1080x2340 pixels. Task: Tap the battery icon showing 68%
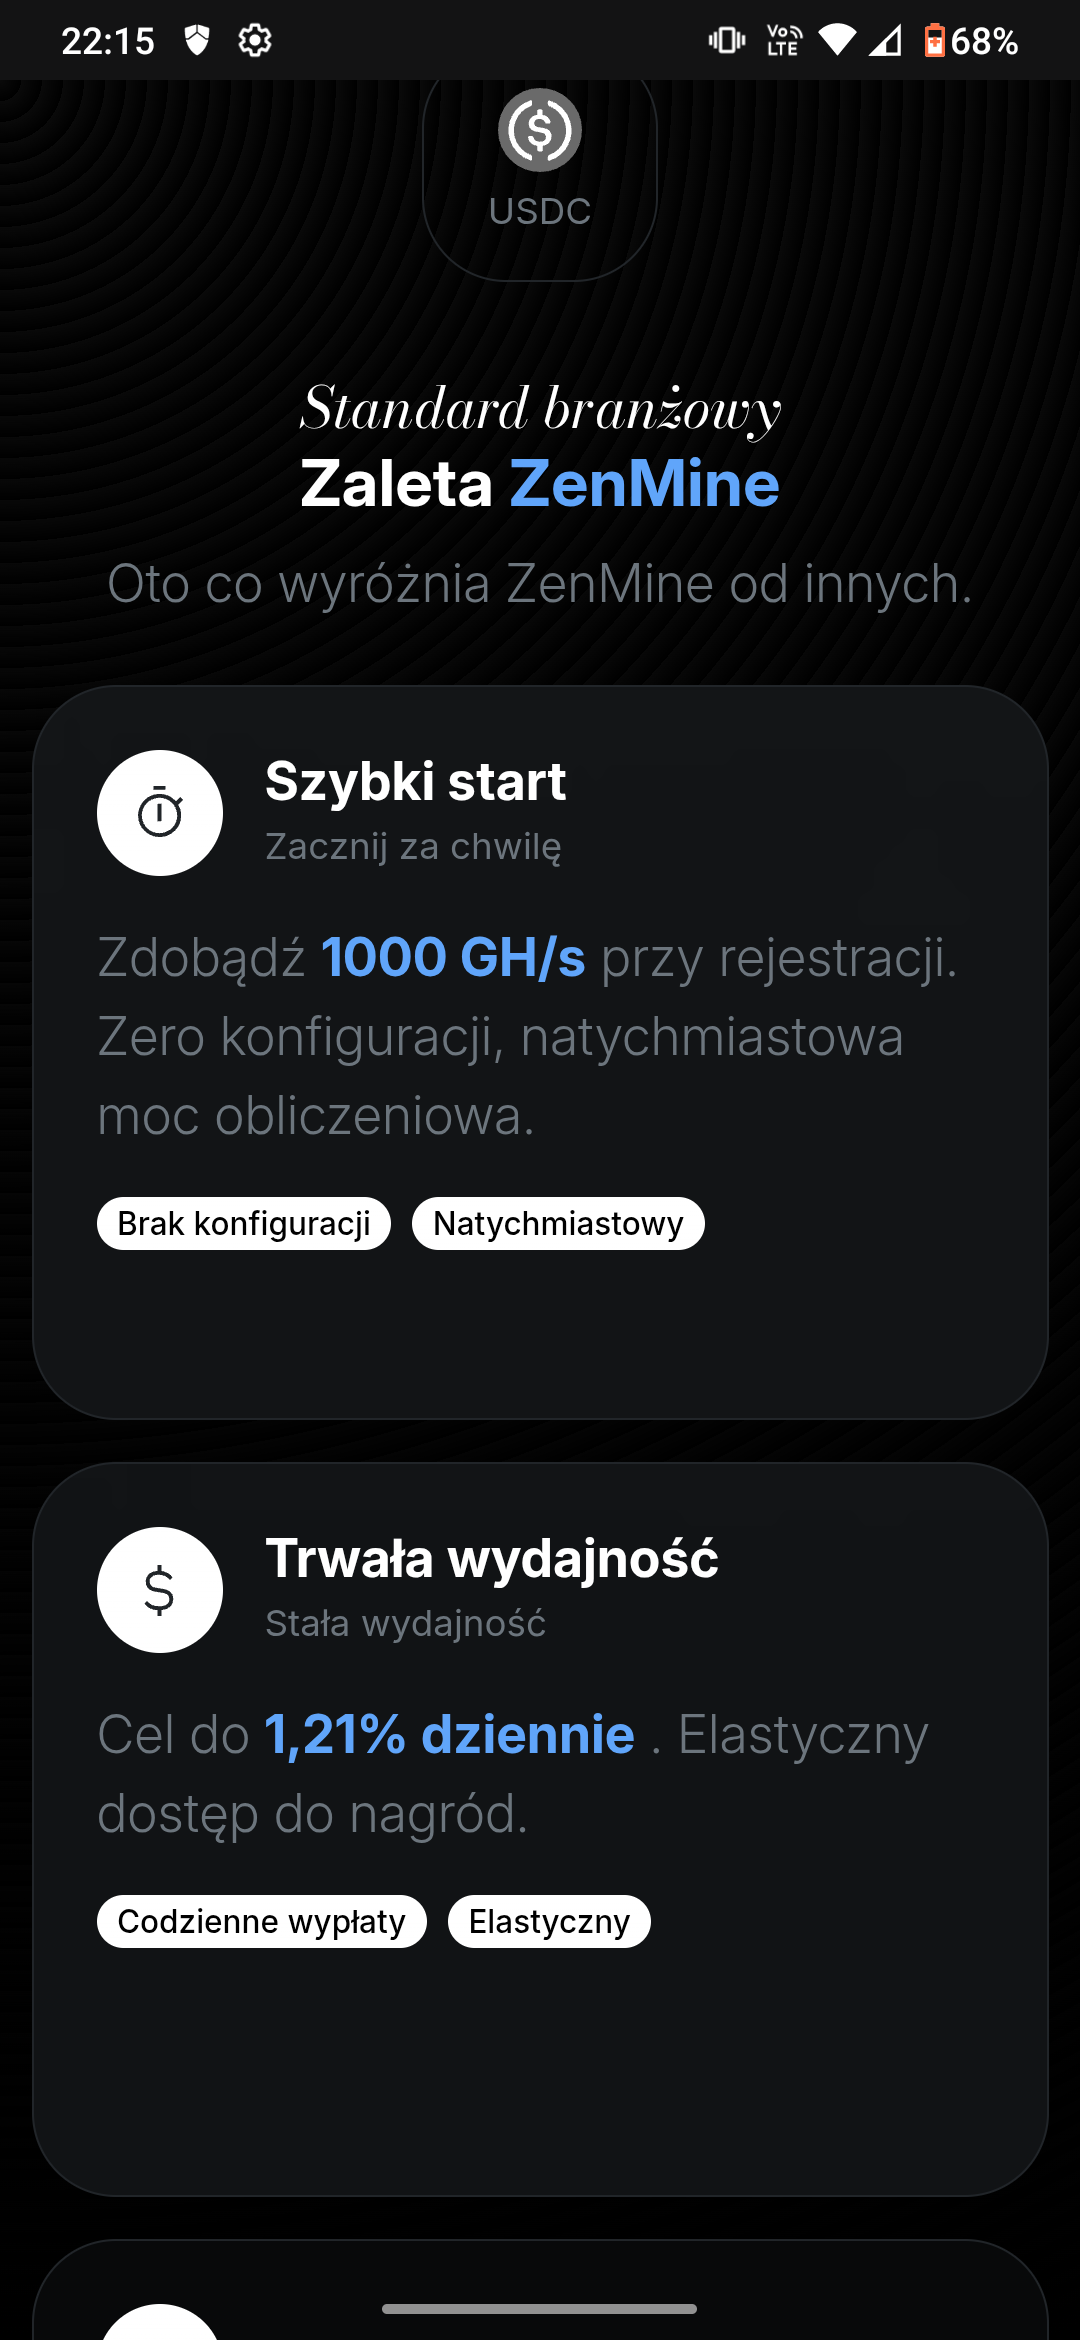click(x=934, y=41)
